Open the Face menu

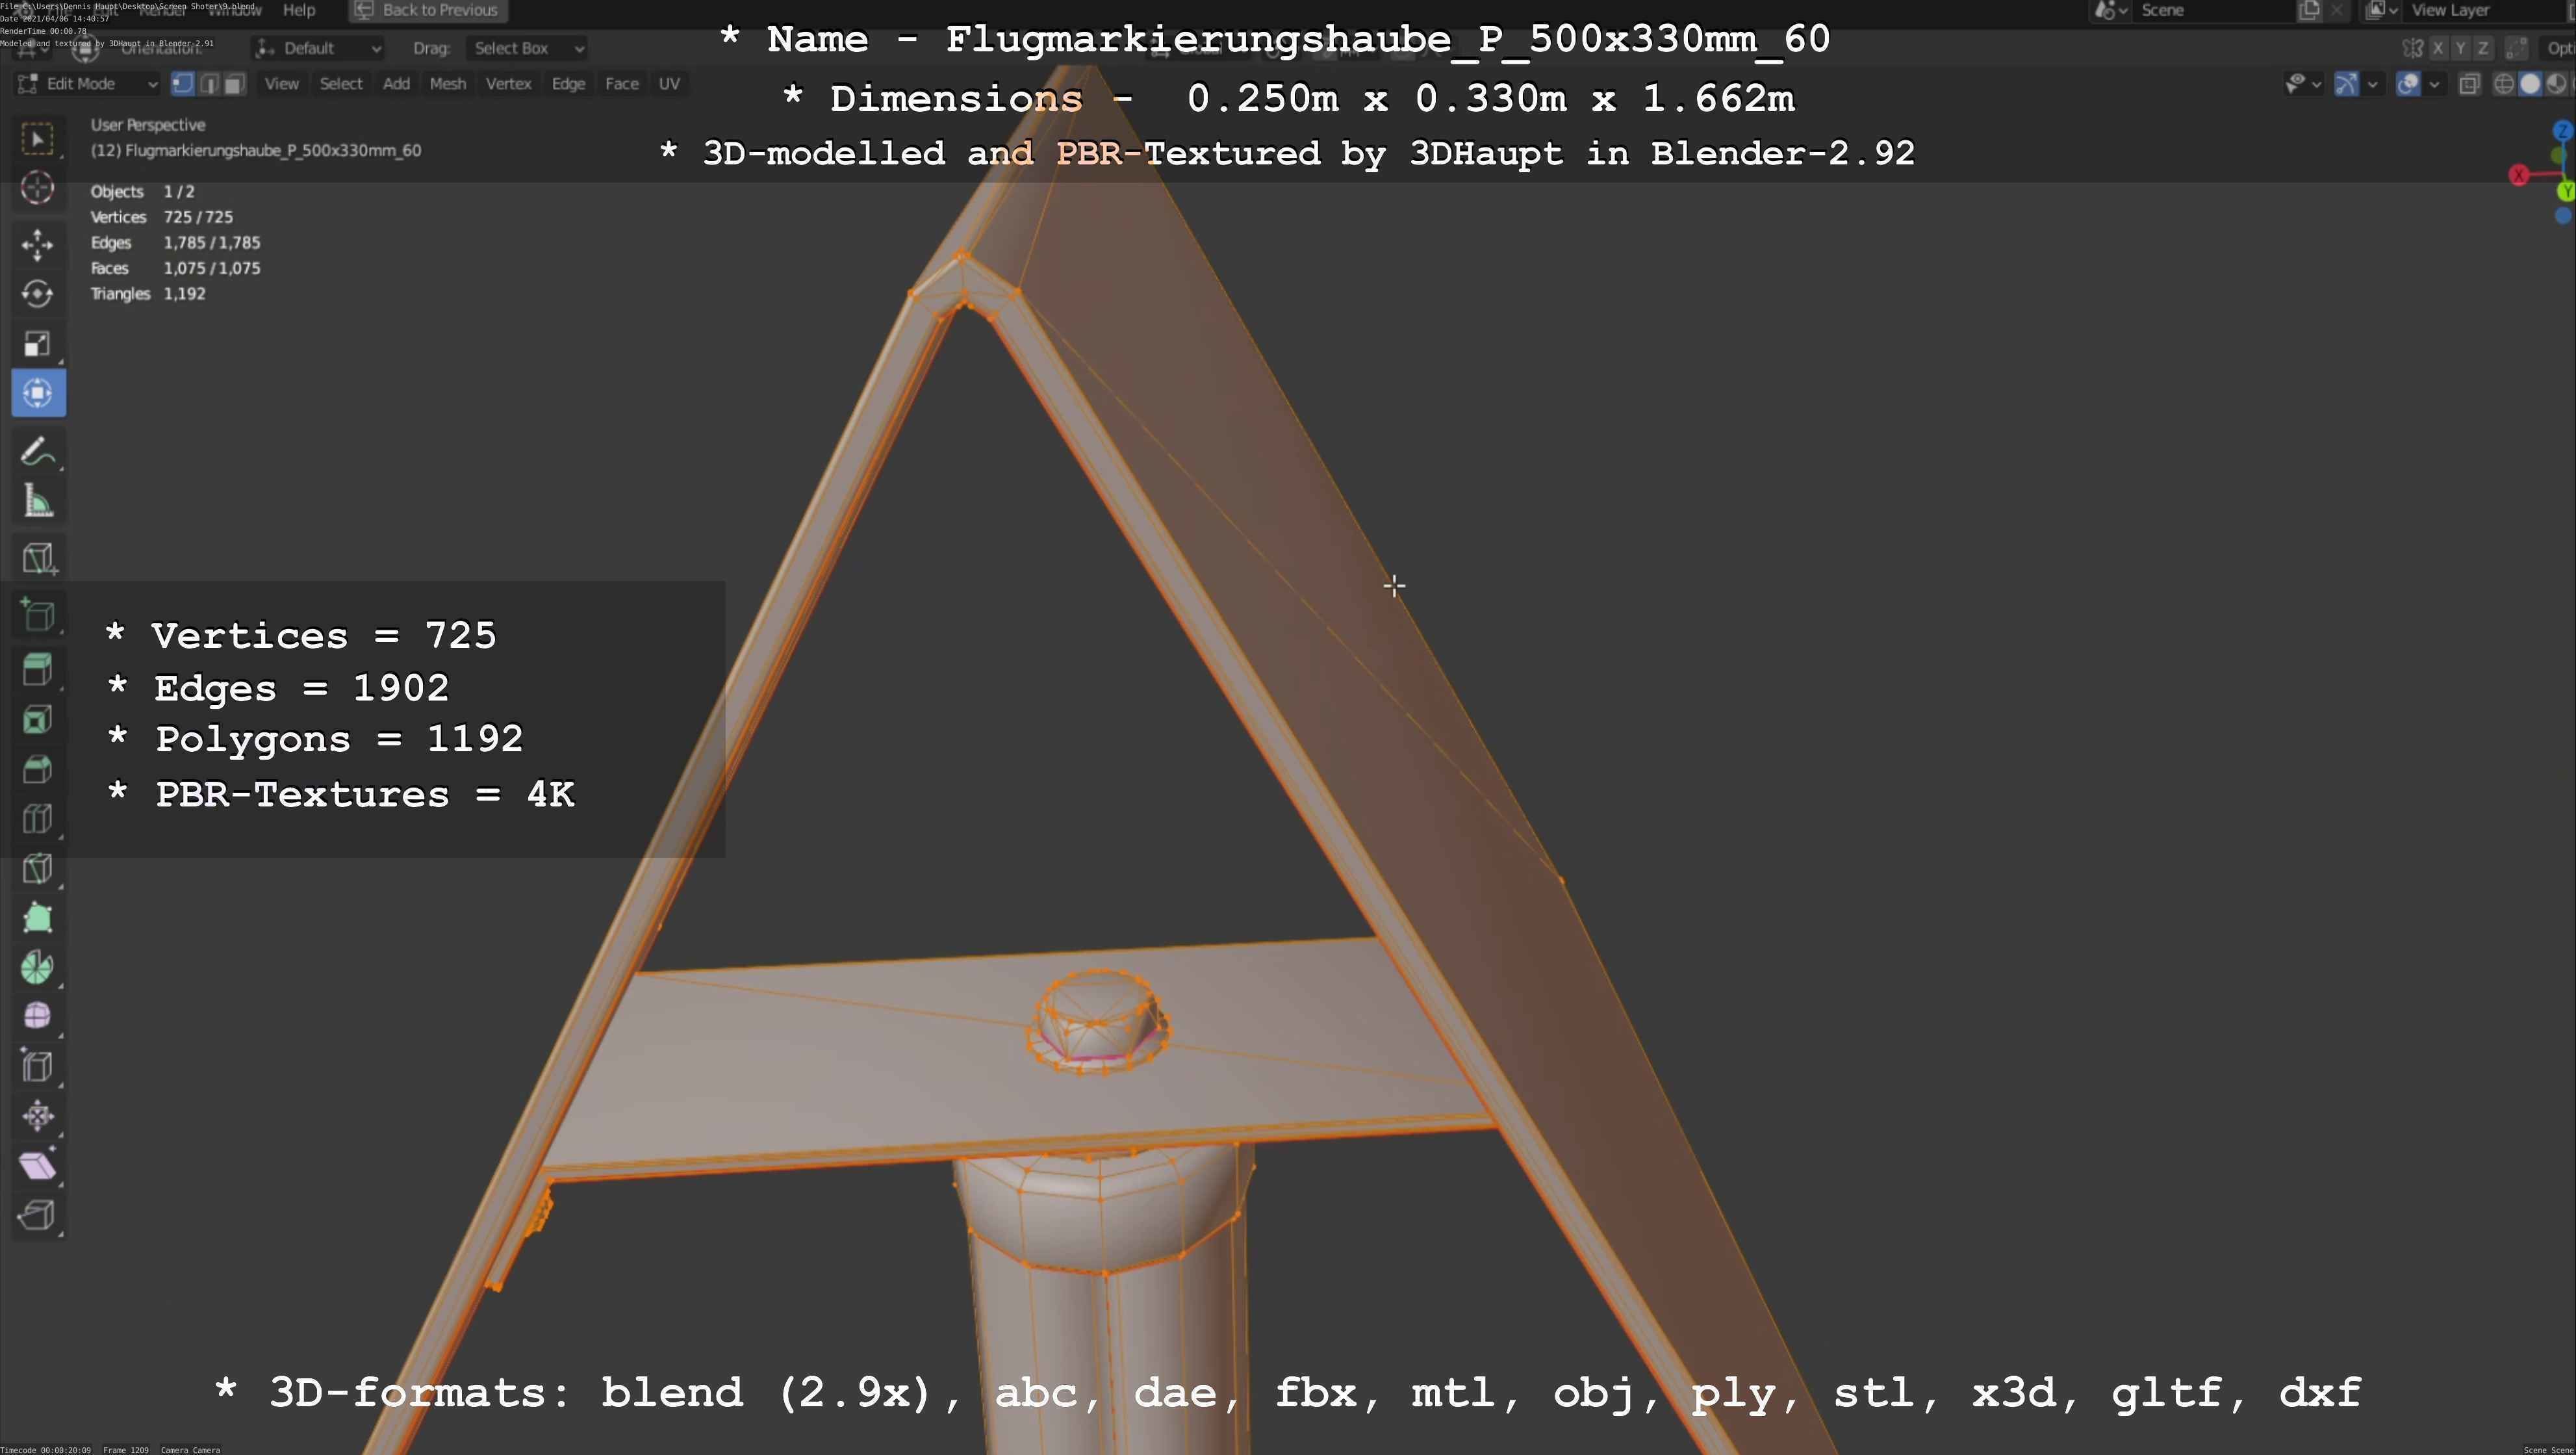pyautogui.click(x=621, y=84)
